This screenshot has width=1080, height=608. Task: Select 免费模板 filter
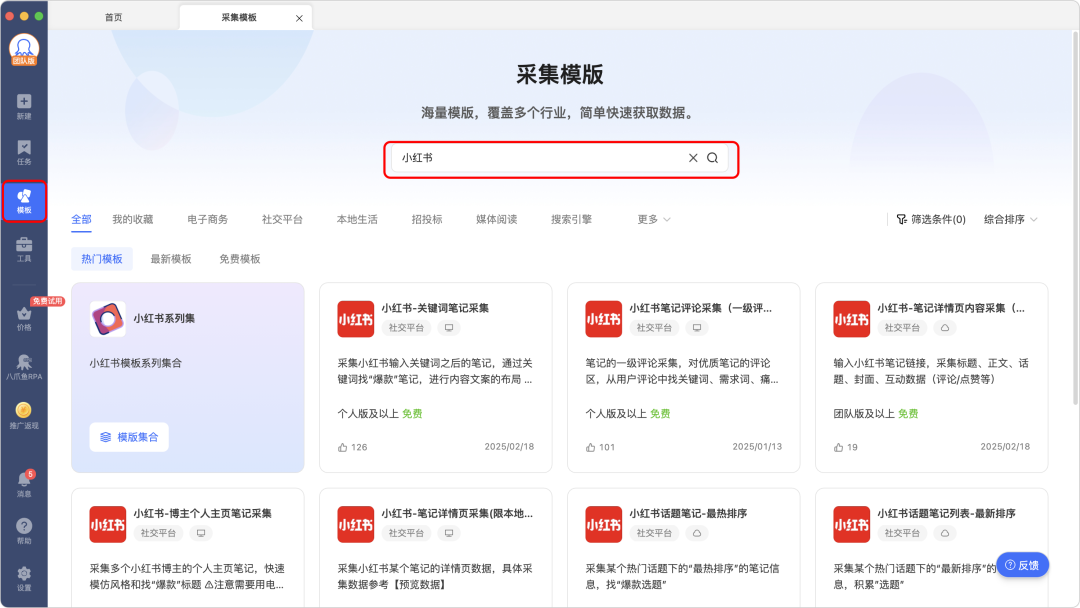[x=240, y=259]
